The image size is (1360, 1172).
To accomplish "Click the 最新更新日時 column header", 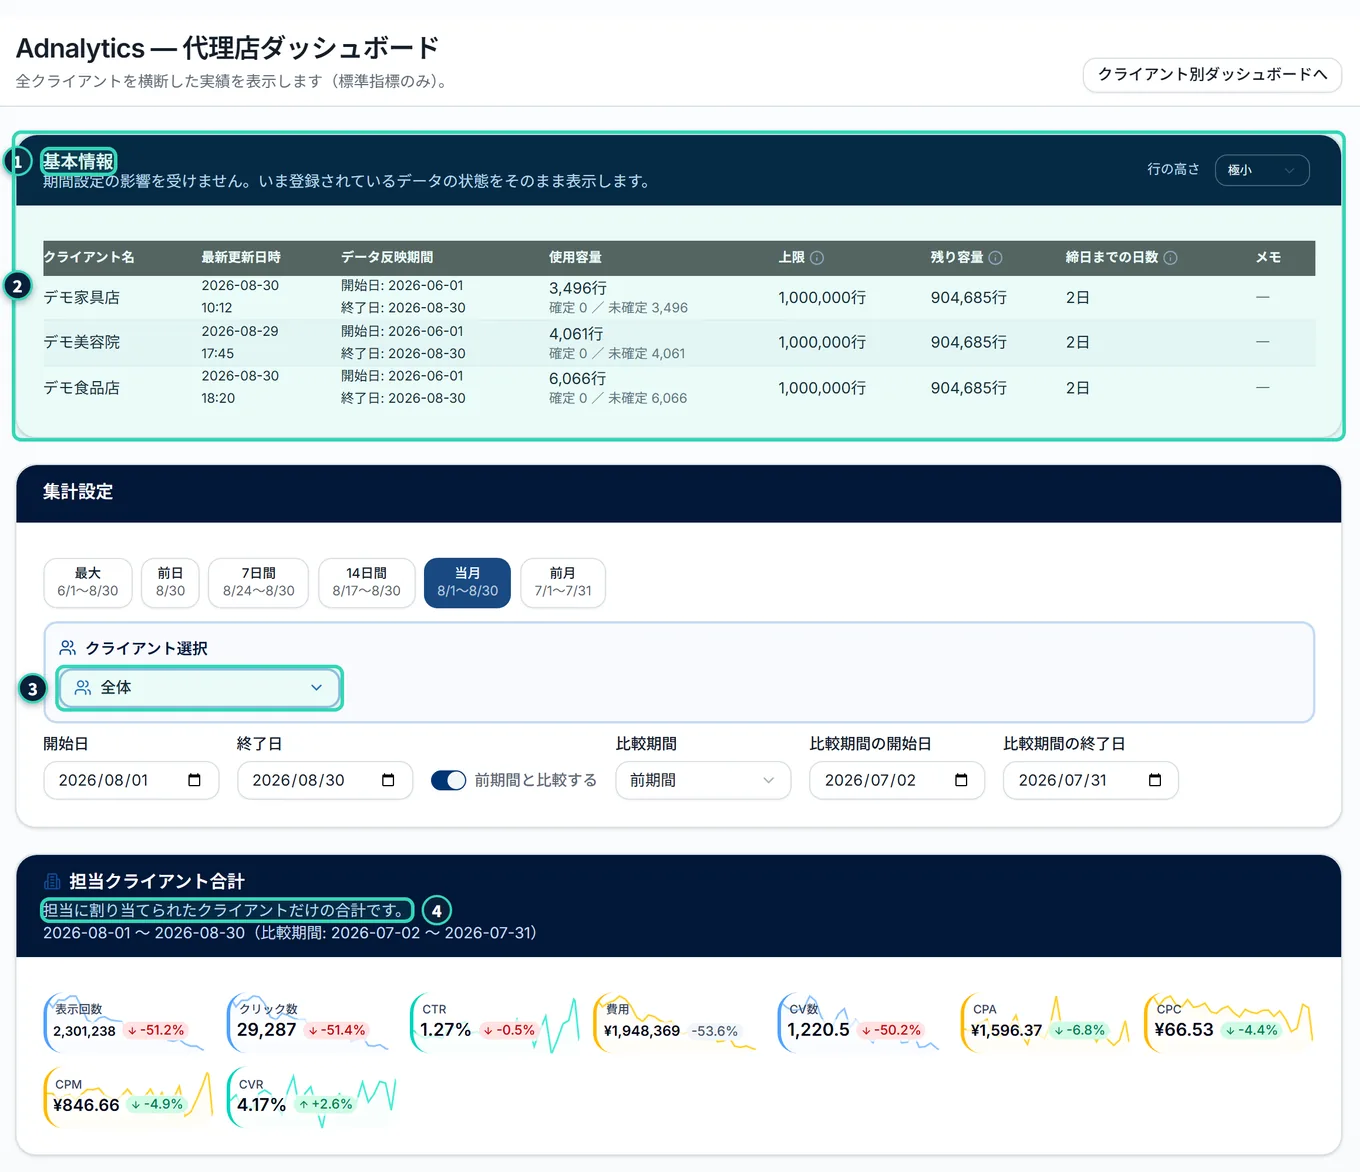I will point(241,258).
